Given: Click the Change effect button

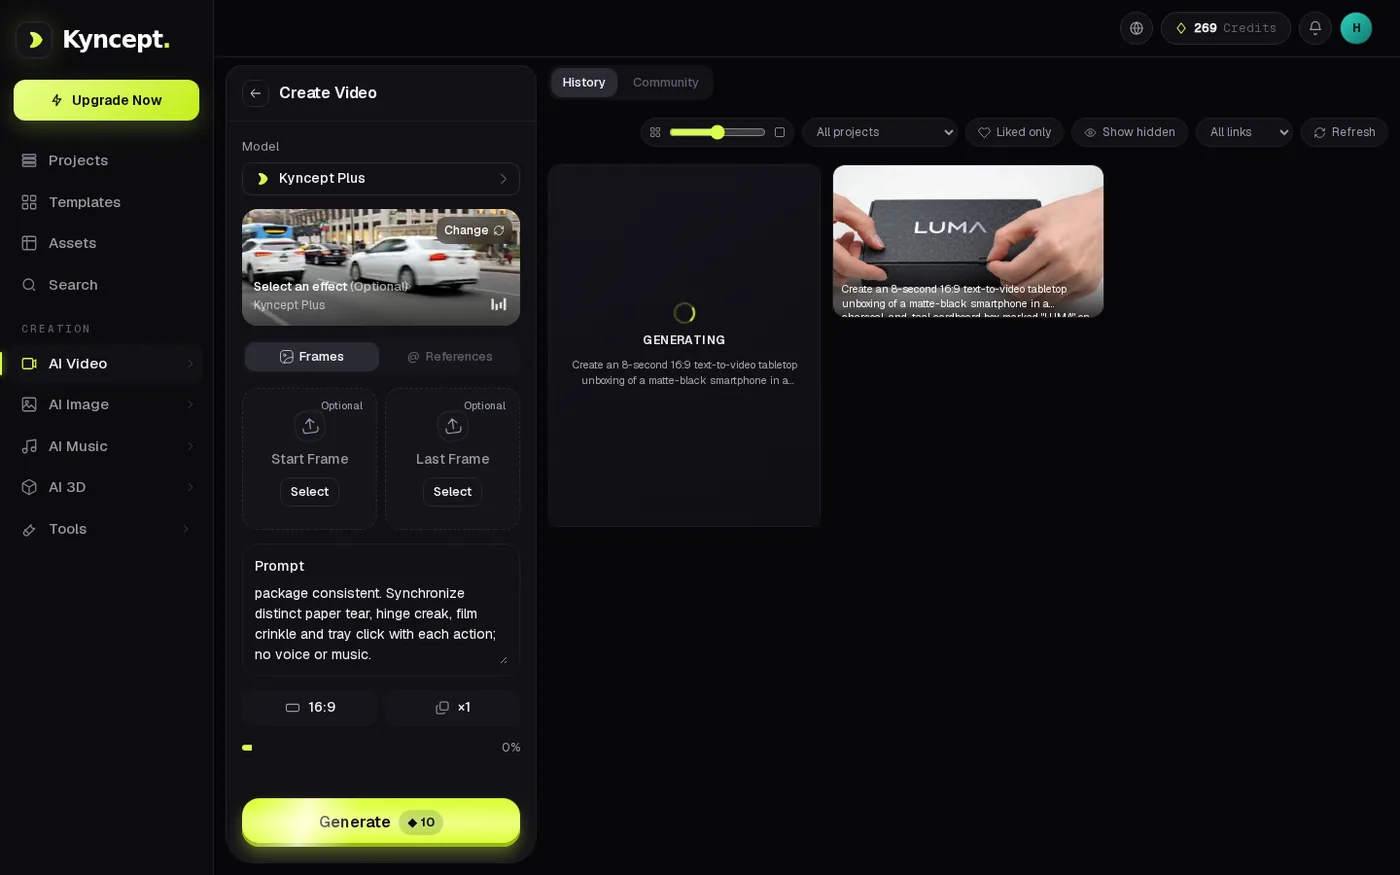Looking at the screenshot, I should pos(474,230).
